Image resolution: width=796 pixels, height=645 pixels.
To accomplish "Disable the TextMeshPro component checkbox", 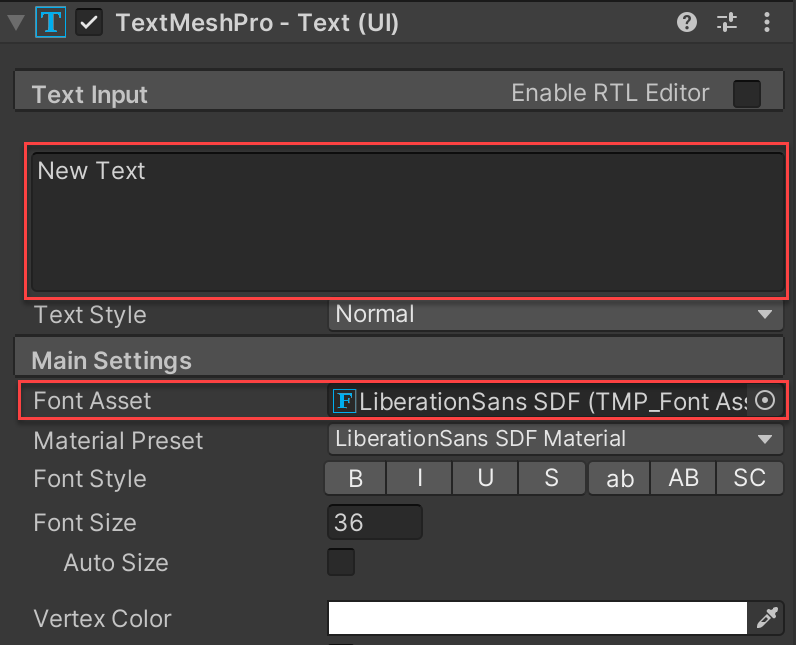I will pyautogui.click(x=89, y=23).
